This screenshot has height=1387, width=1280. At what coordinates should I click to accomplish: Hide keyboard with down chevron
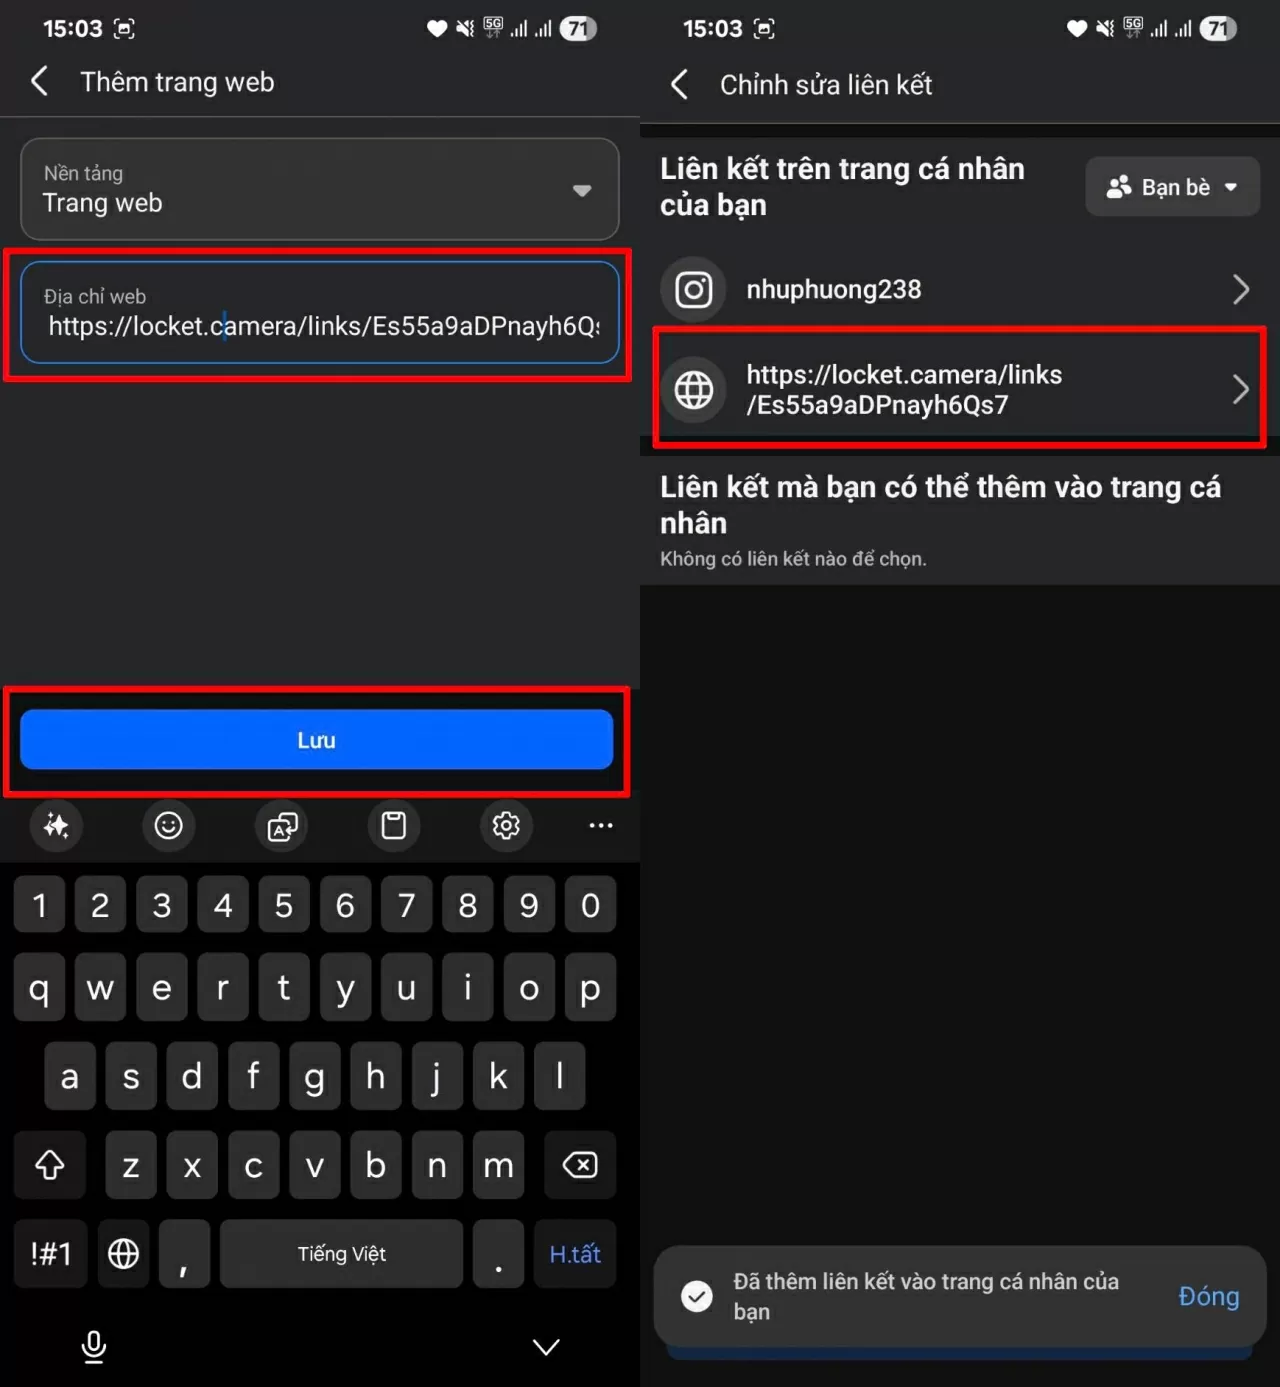pos(546,1347)
